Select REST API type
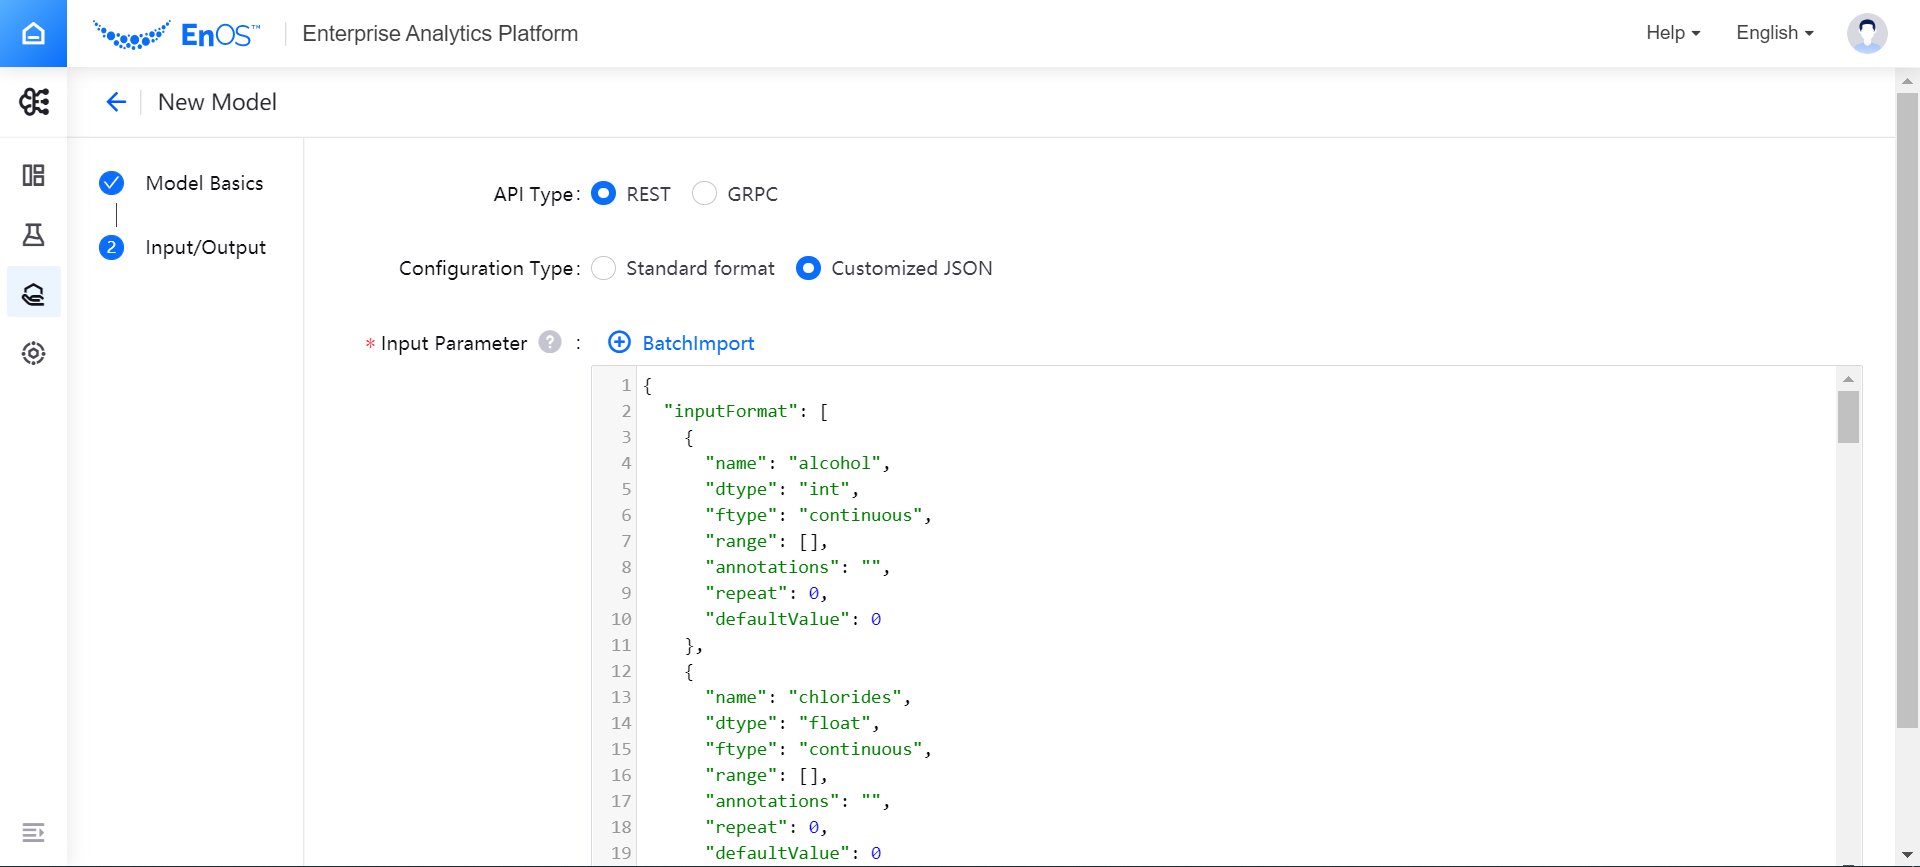Screen dimensions: 1920x867 (604, 193)
